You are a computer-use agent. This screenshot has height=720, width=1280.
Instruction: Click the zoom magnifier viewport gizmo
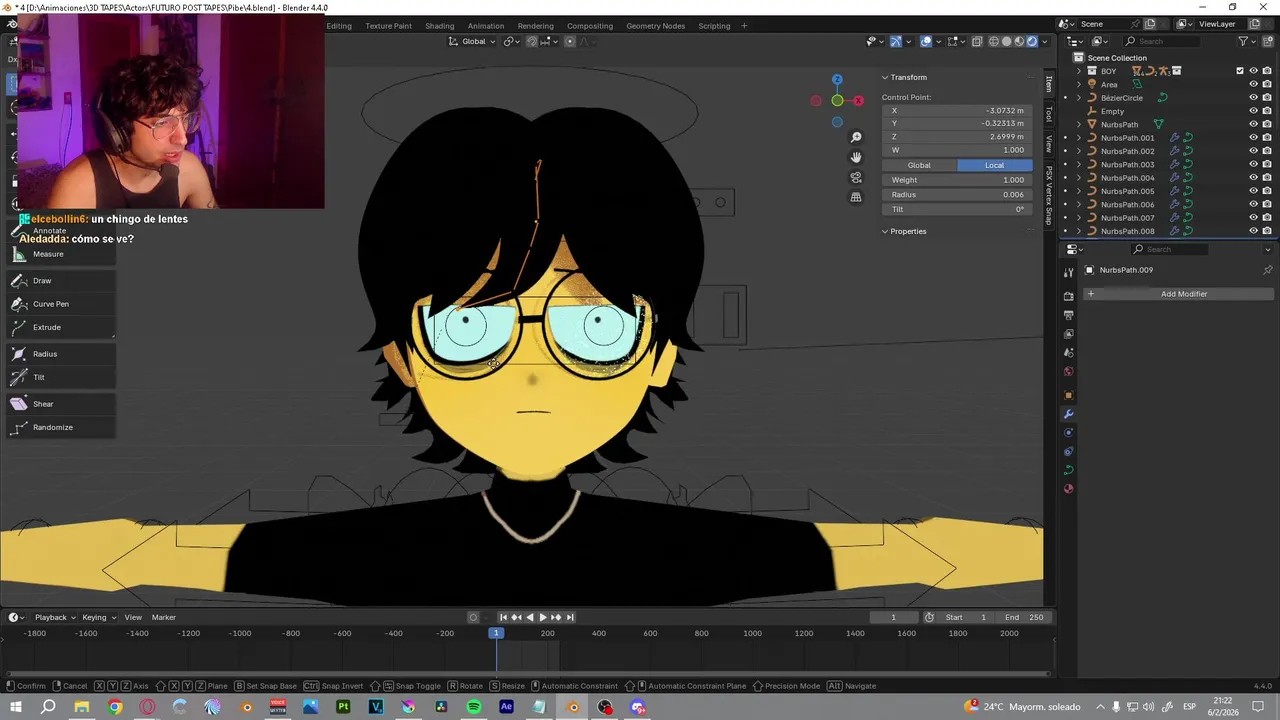pyautogui.click(x=856, y=137)
